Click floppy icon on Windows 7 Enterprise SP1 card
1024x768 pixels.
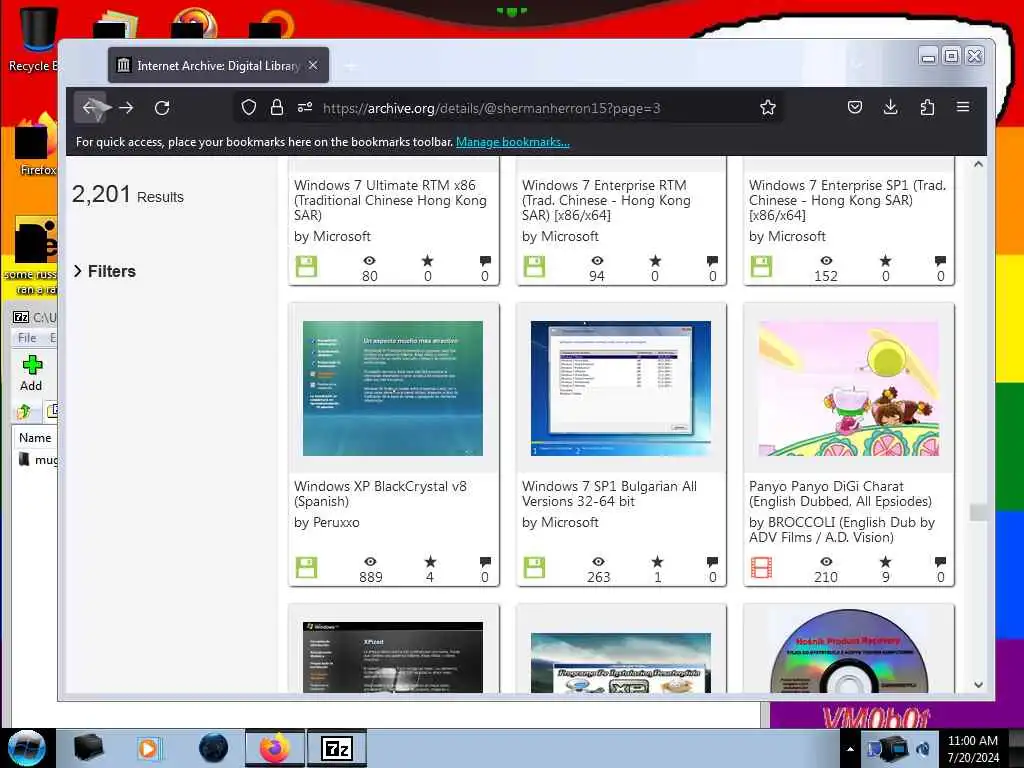(761, 266)
